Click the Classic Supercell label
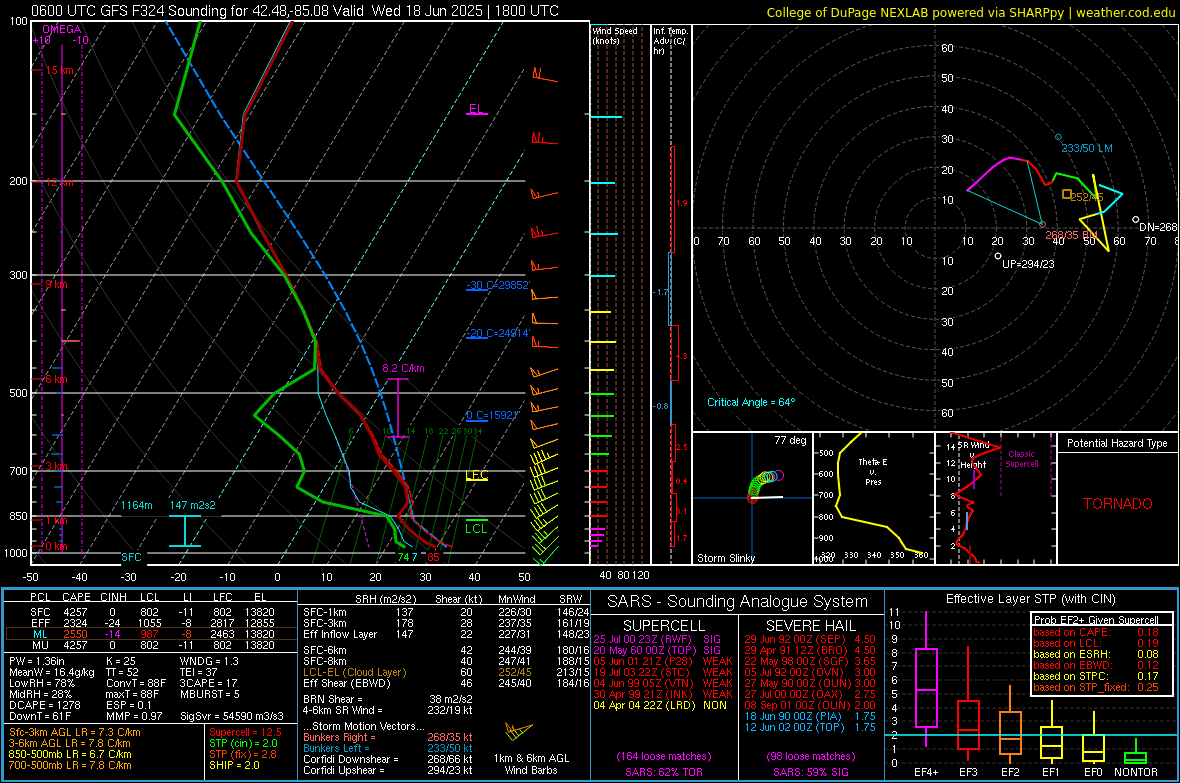The height and width of the screenshot is (783, 1180). [x=1022, y=459]
